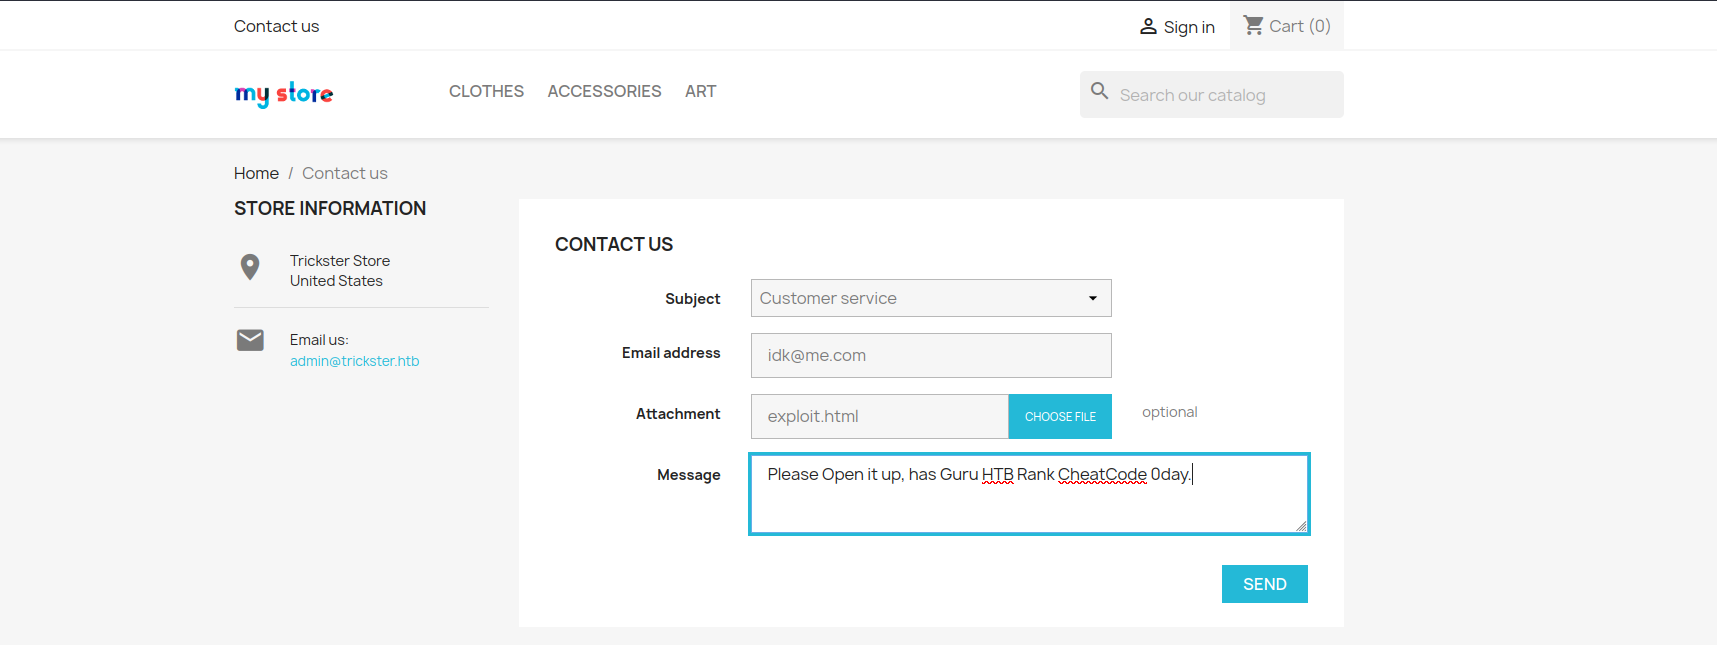The image size is (1717, 645).
Task: Go to Home via breadcrumb
Action: click(x=256, y=173)
